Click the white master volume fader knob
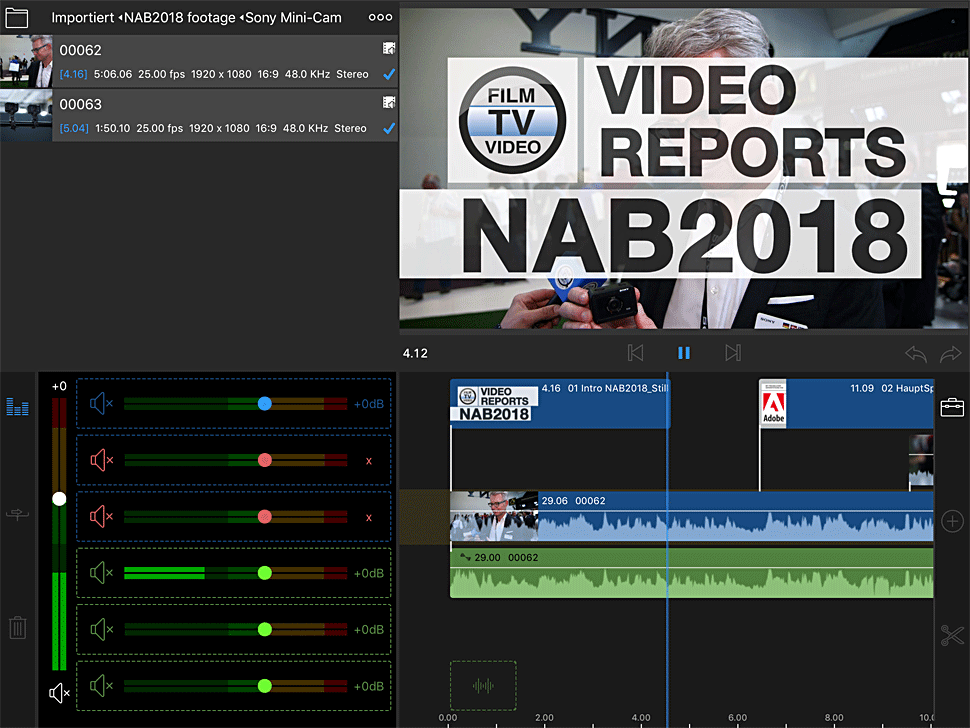The image size is (970, 728). pos(59,499)
